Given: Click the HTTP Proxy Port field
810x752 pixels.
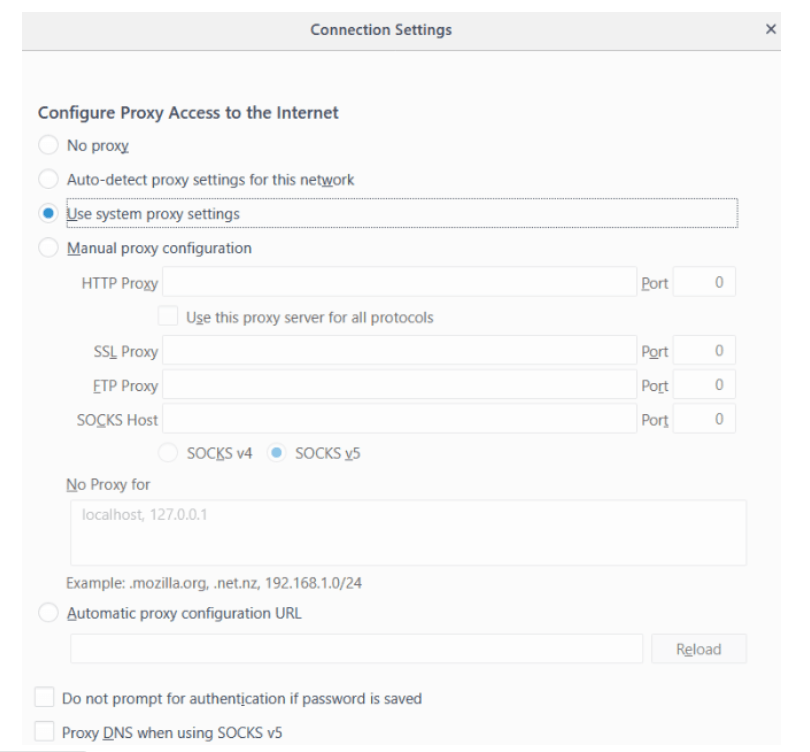Looking at the screenshot, I should point(704,282).
